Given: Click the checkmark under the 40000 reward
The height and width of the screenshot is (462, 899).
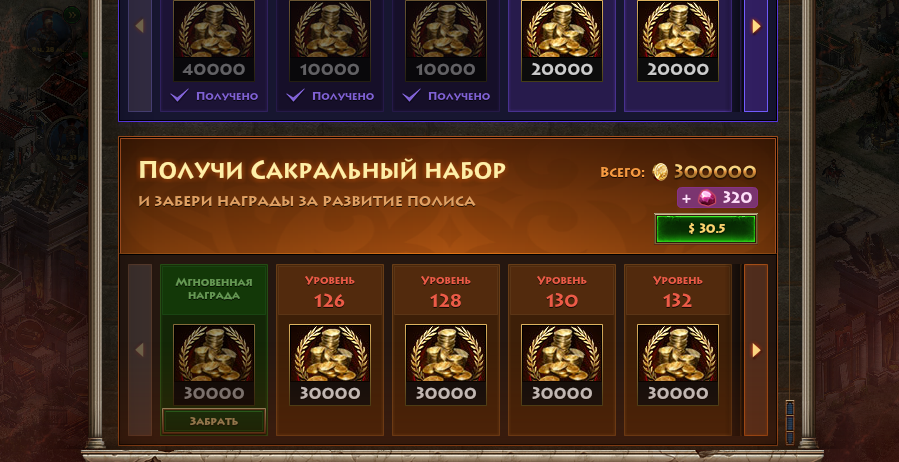Looking at the screenshot, I should tap(179, 95).
